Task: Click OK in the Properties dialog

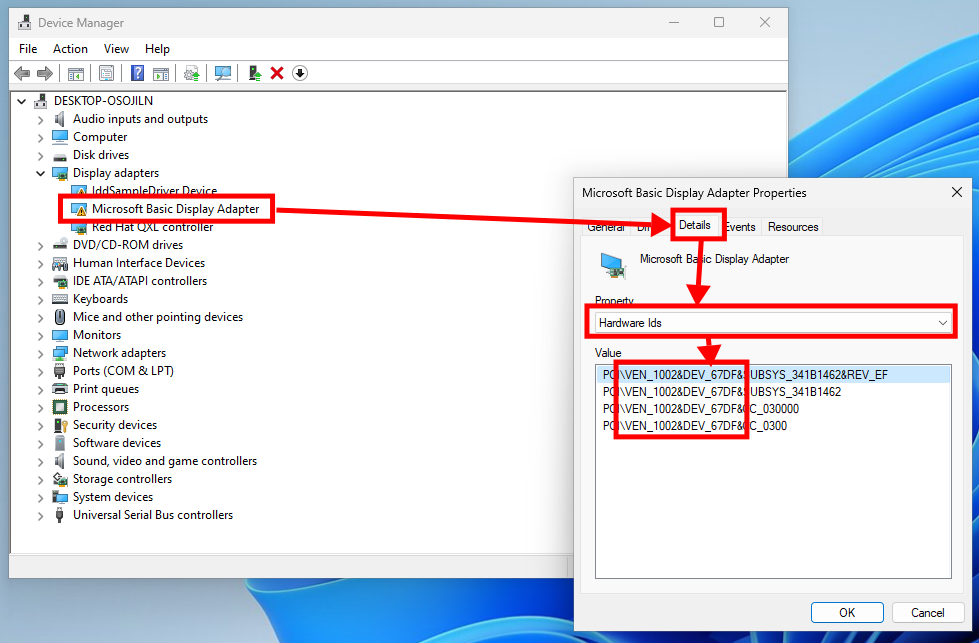Action: point(847,612)
